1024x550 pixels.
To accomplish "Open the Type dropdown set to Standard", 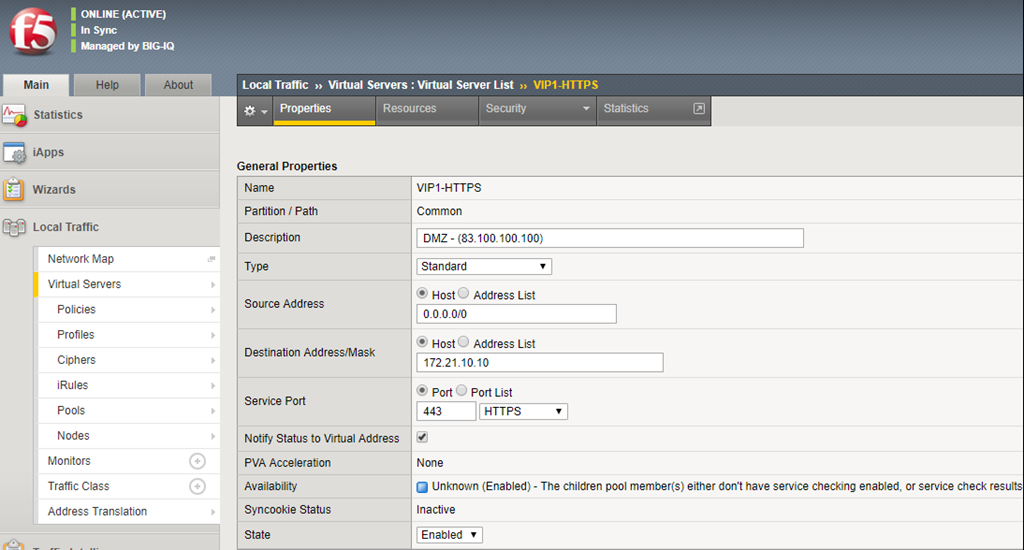I will click(484, 267).
